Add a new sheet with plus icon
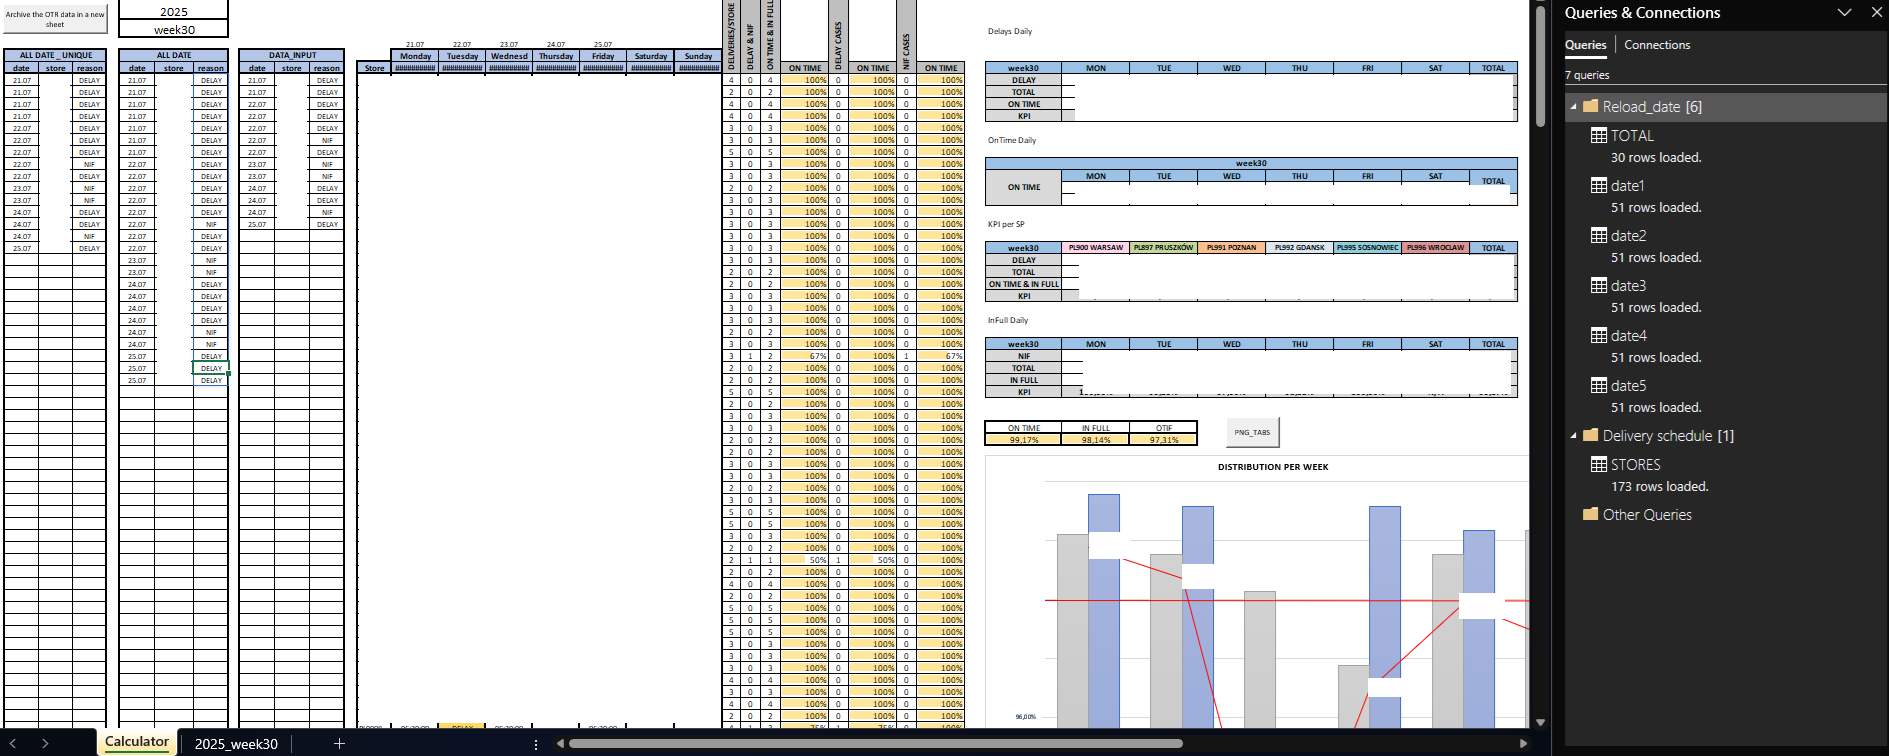The height and width of the screenshot is (756, 1889). 339,743
